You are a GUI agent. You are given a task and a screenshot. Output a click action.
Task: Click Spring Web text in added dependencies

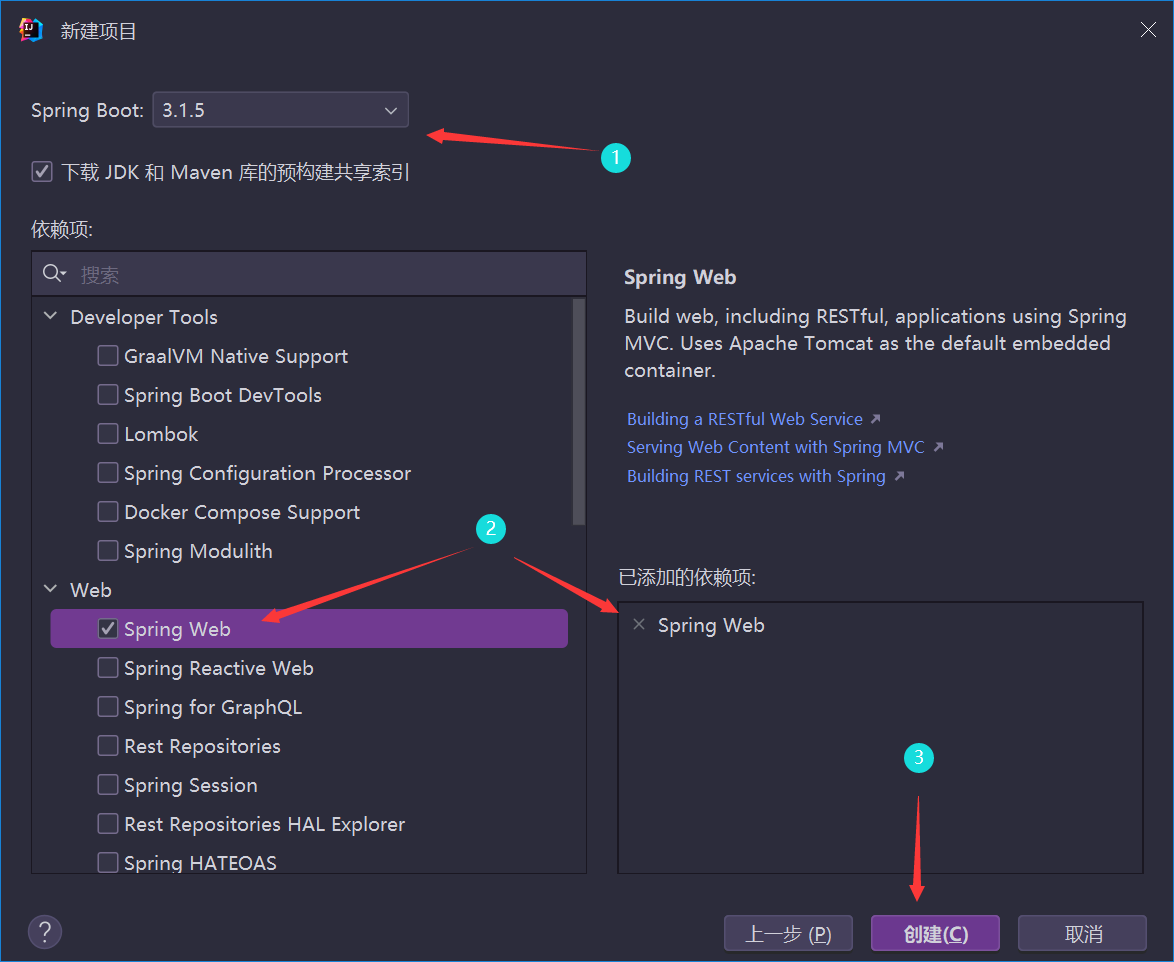coord(711,625)
